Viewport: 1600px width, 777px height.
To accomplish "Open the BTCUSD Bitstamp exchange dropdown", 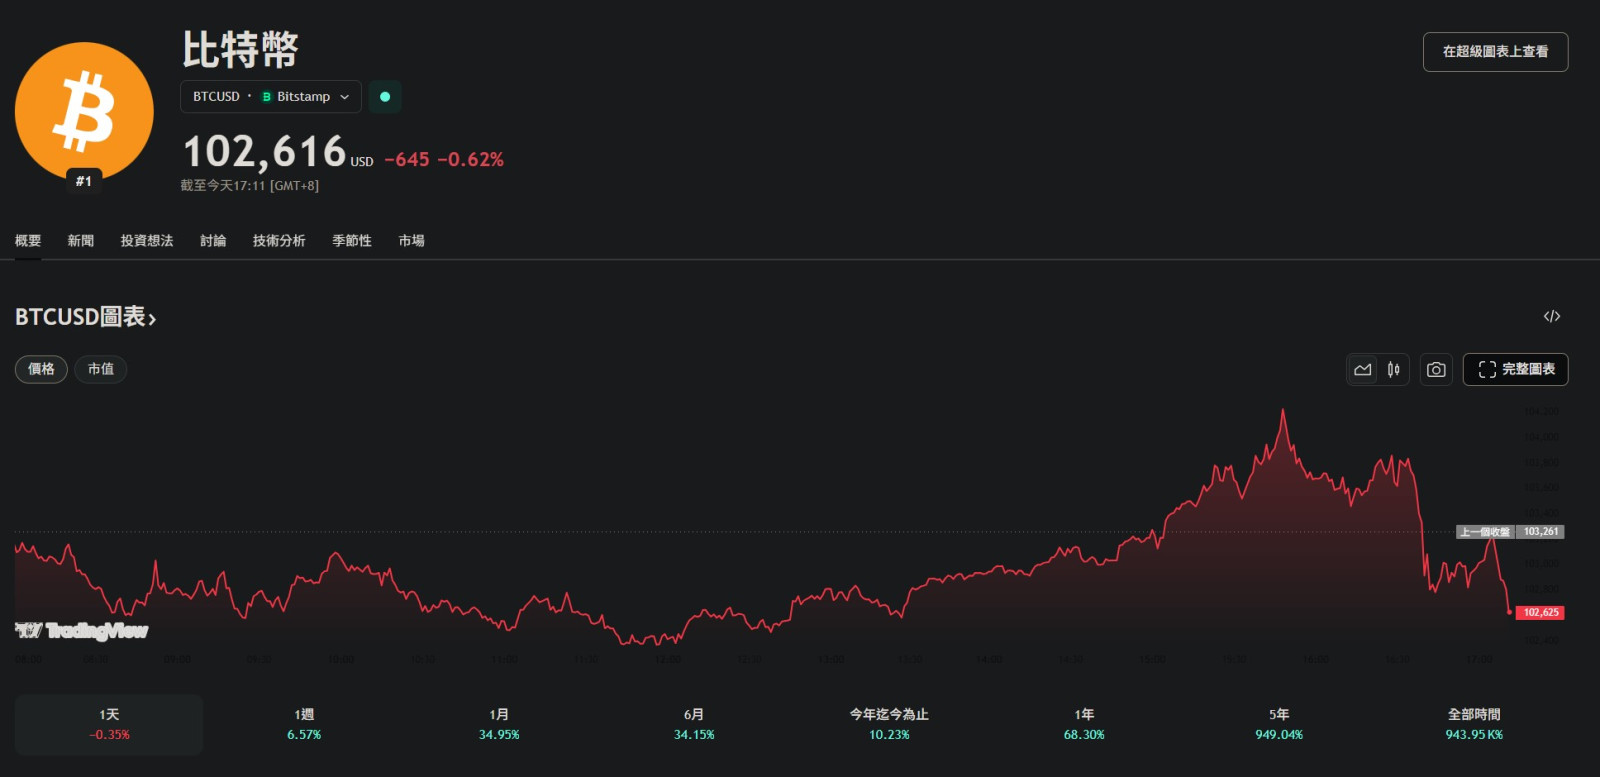I will tap(270, 97).
